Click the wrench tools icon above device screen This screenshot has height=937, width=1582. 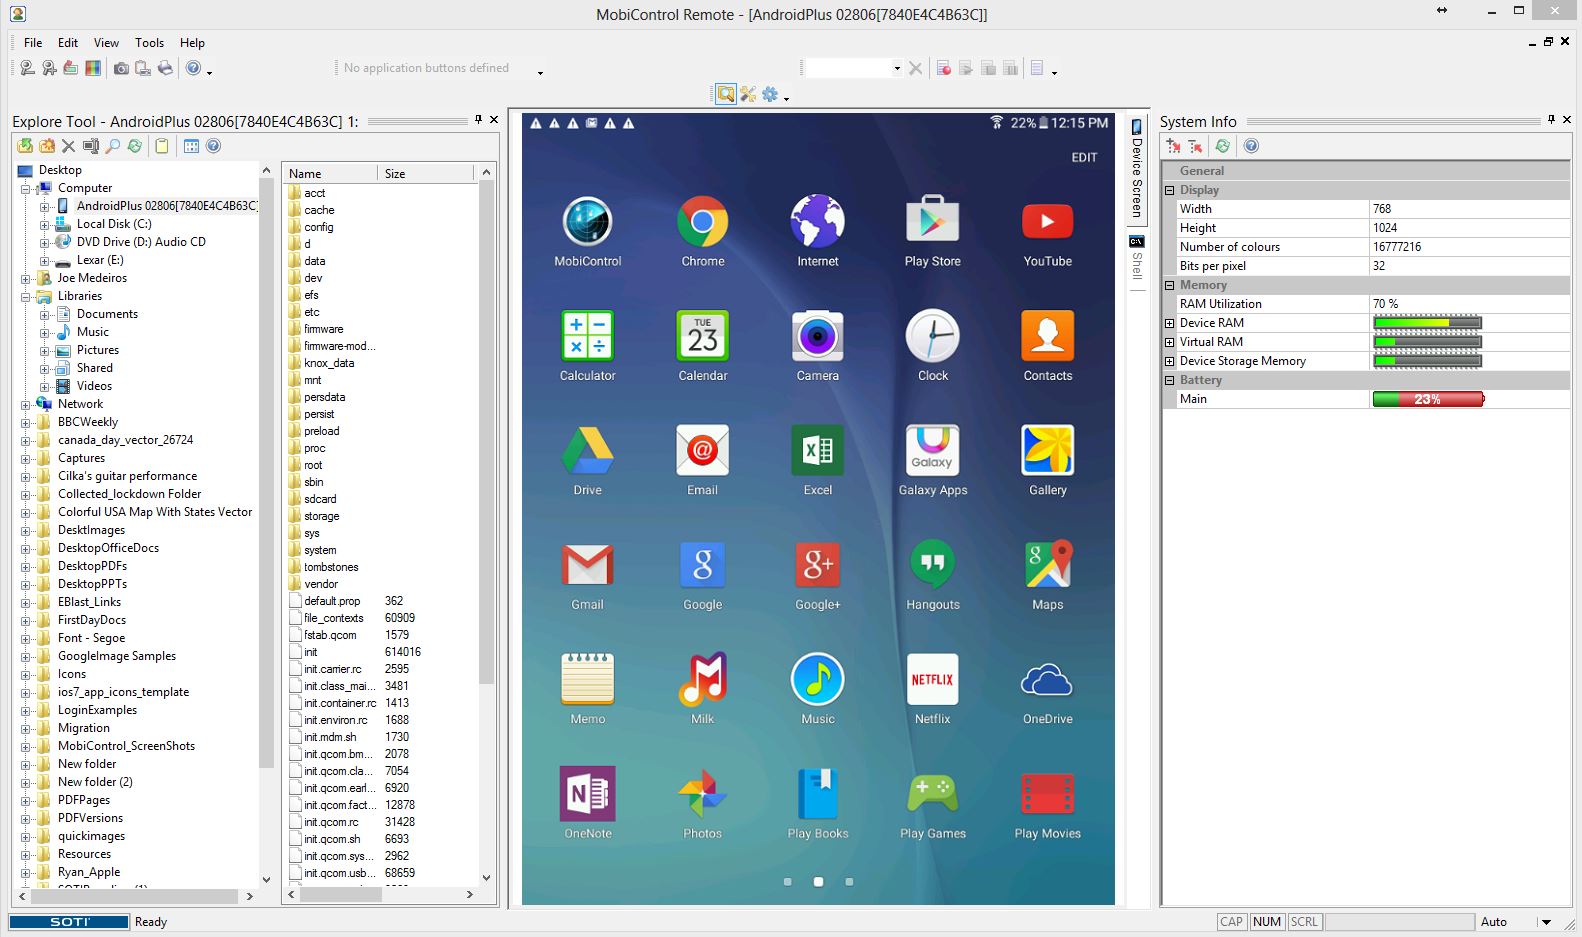click(x=748, y=94)
